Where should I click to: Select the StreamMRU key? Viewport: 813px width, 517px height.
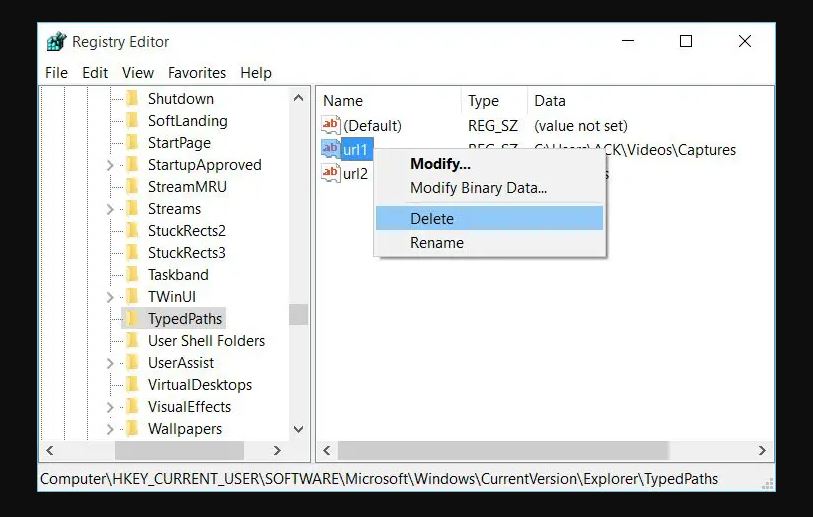point(187,187)
